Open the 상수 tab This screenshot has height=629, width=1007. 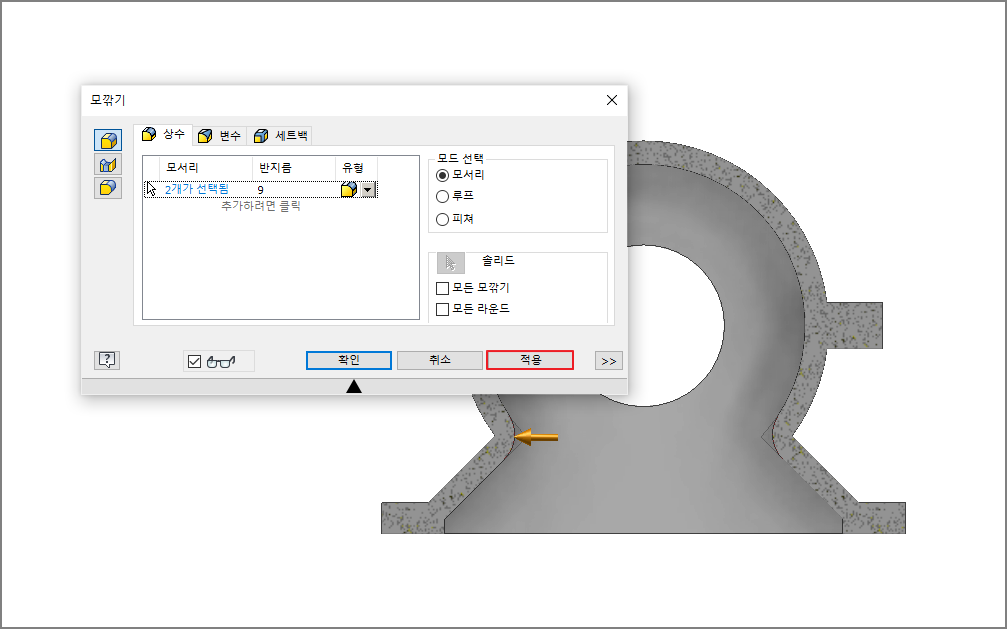coord(164,134)
